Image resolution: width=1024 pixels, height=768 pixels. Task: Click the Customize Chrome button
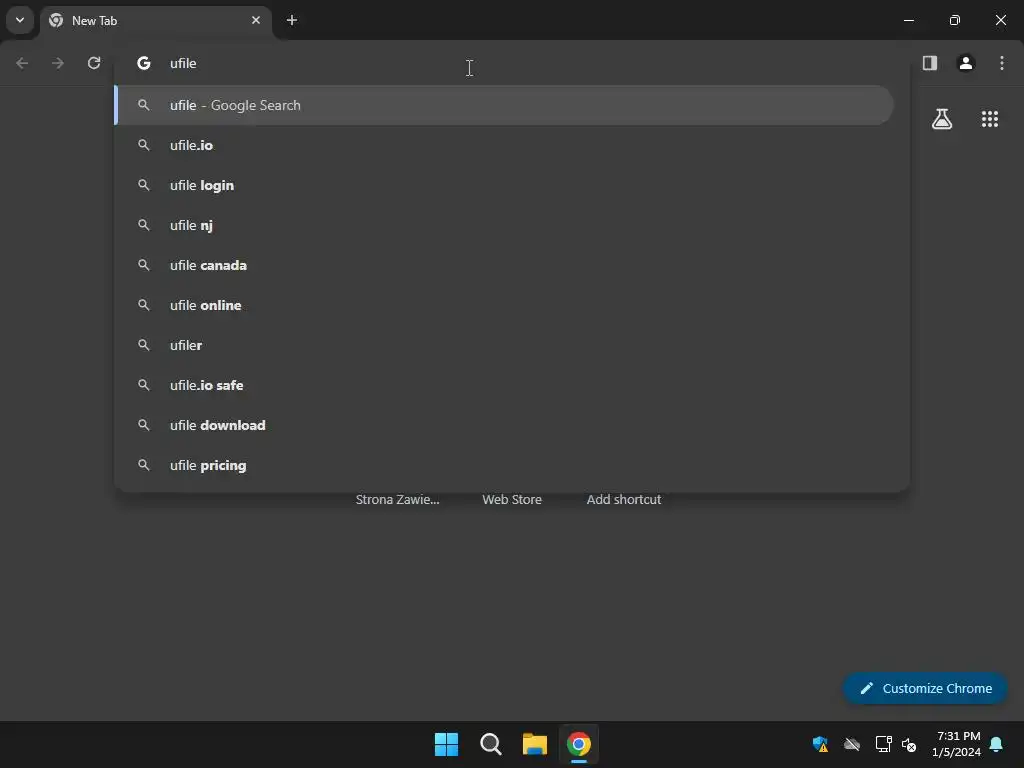(x=925, y=688)
